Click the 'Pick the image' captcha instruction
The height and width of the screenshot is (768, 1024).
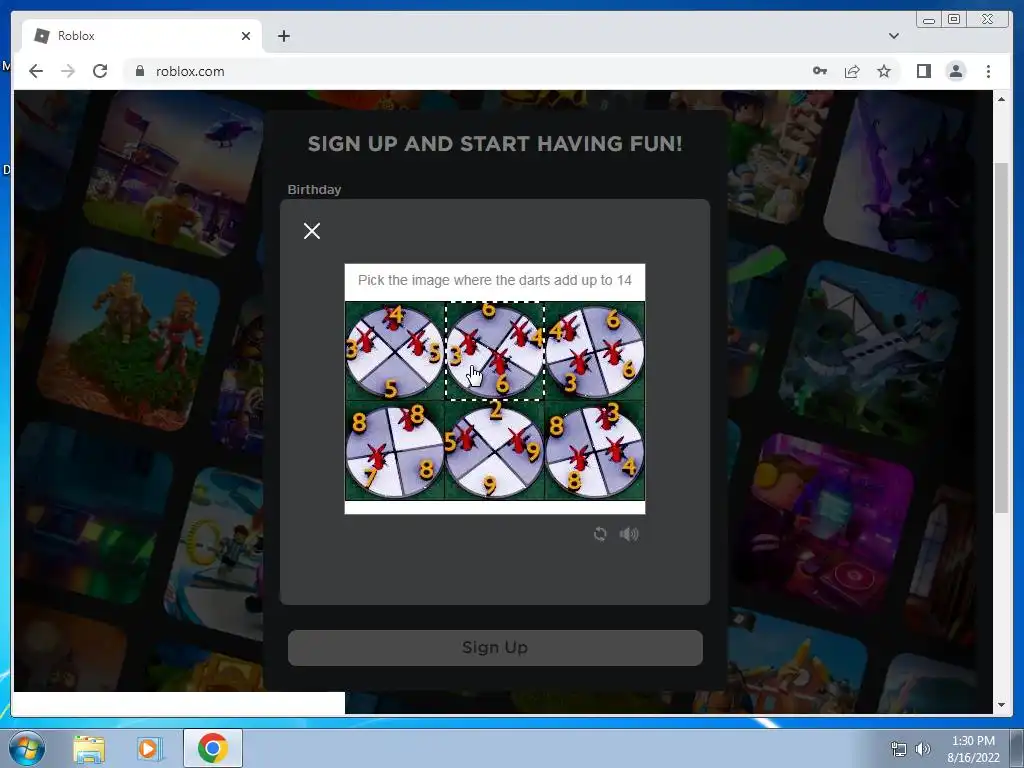495,280
